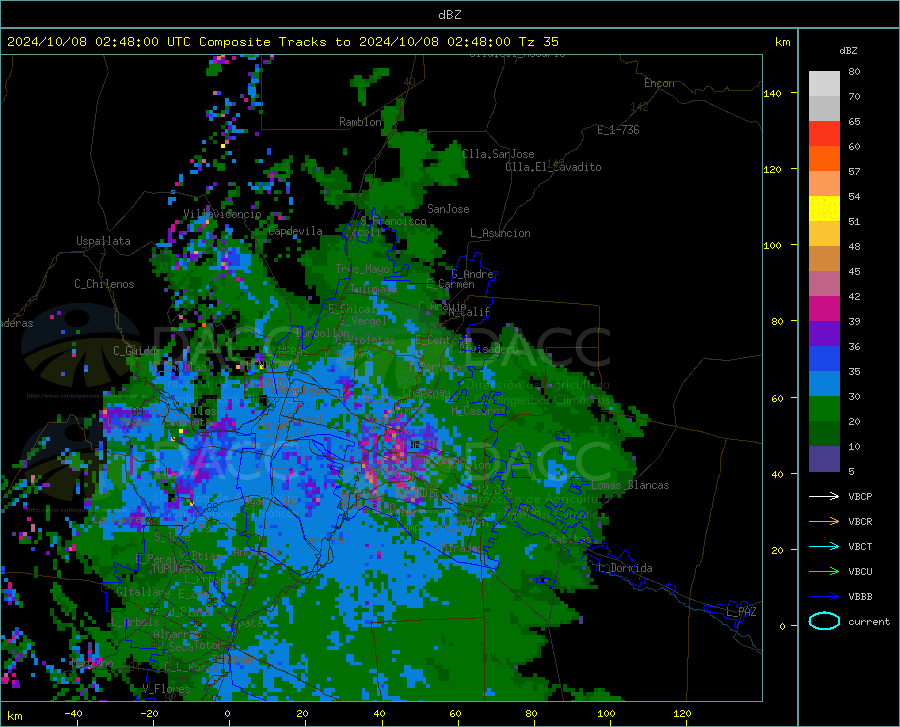Image resolution: width=900 pixels, height=727 pixels.
Task: Click the 2024/10/08 02:48:00 UTC timestamp header
Action: (99, 42)
